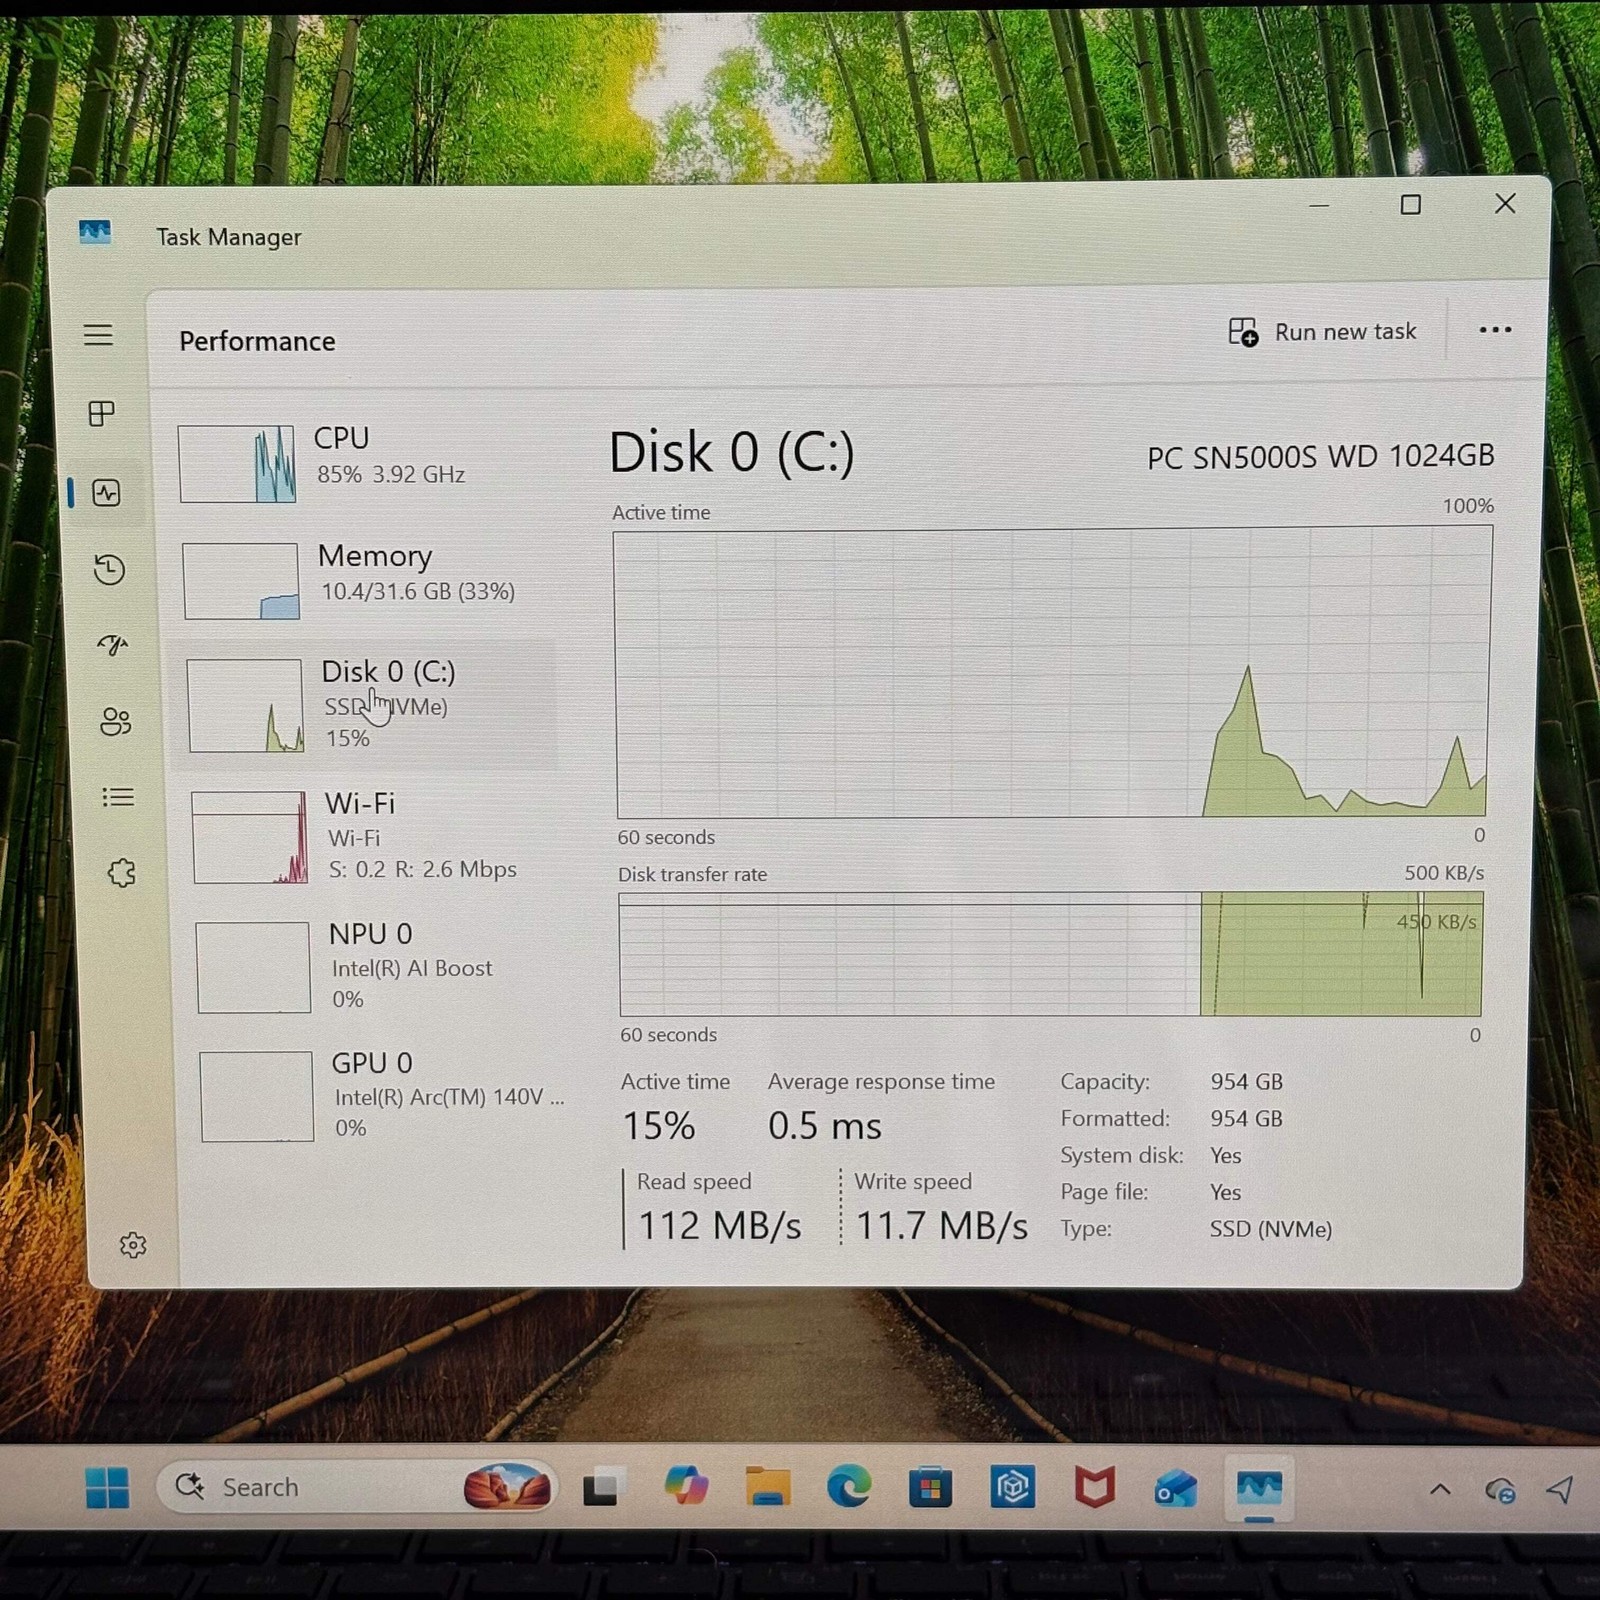Click the '112 MB/s' read speed value
Viewport: 1600px width, 1600px height.
pyautogui.click(x=719, y=1226)
